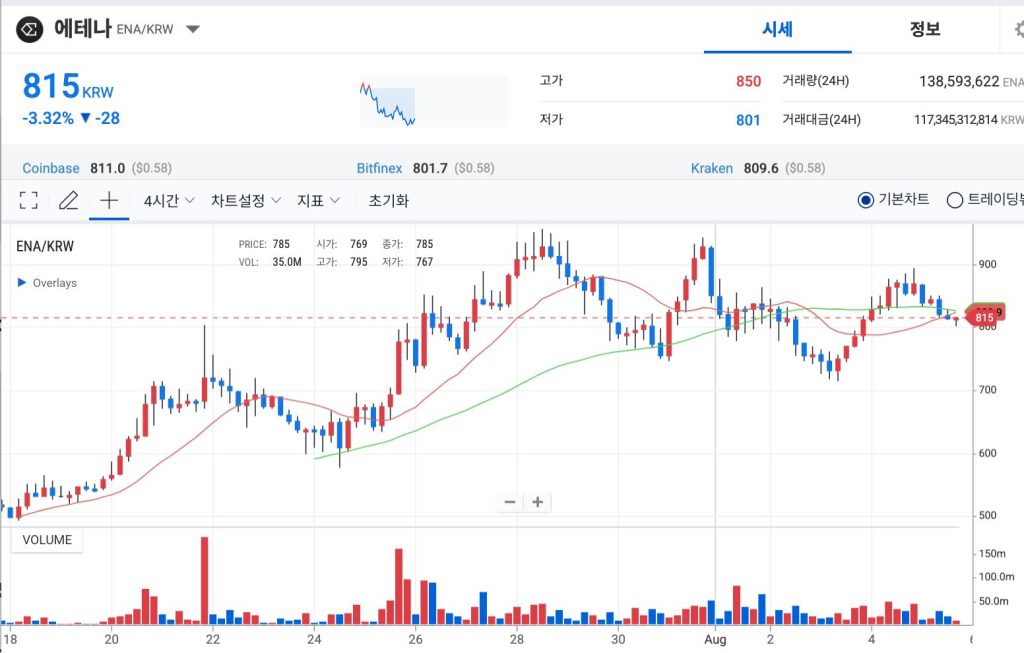The width and height of the screenshot is (1024, 653).
Task: Zoom in with the chart plus button
Action: [x=538, y=501]
